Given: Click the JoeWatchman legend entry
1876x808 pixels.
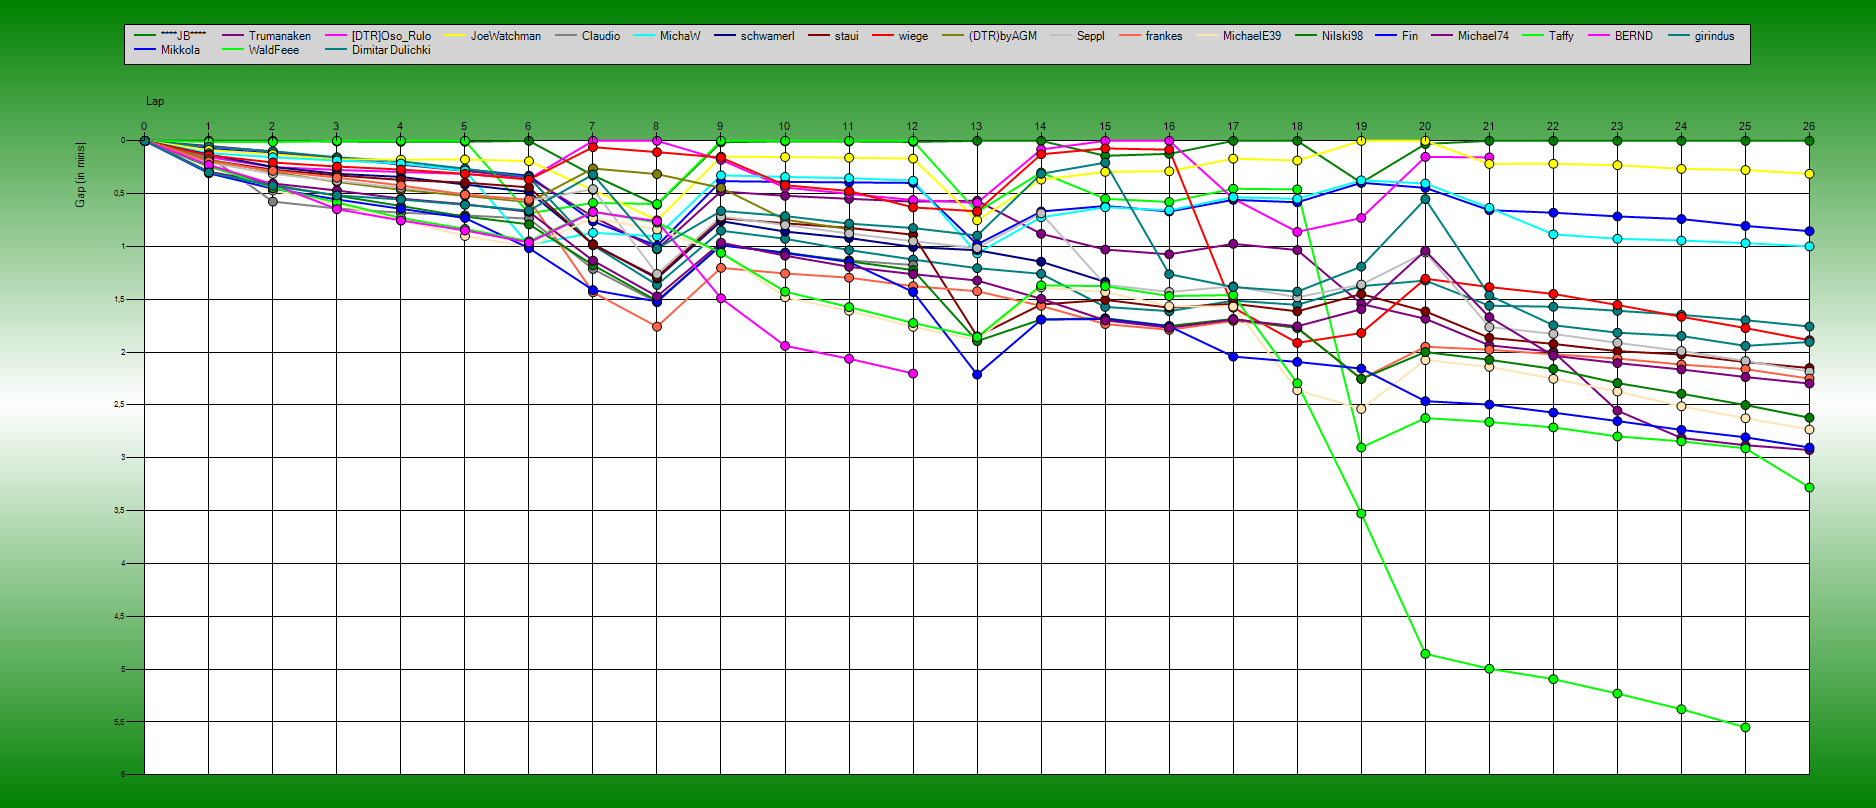Looking at the screenshot, I should [505, 36].
